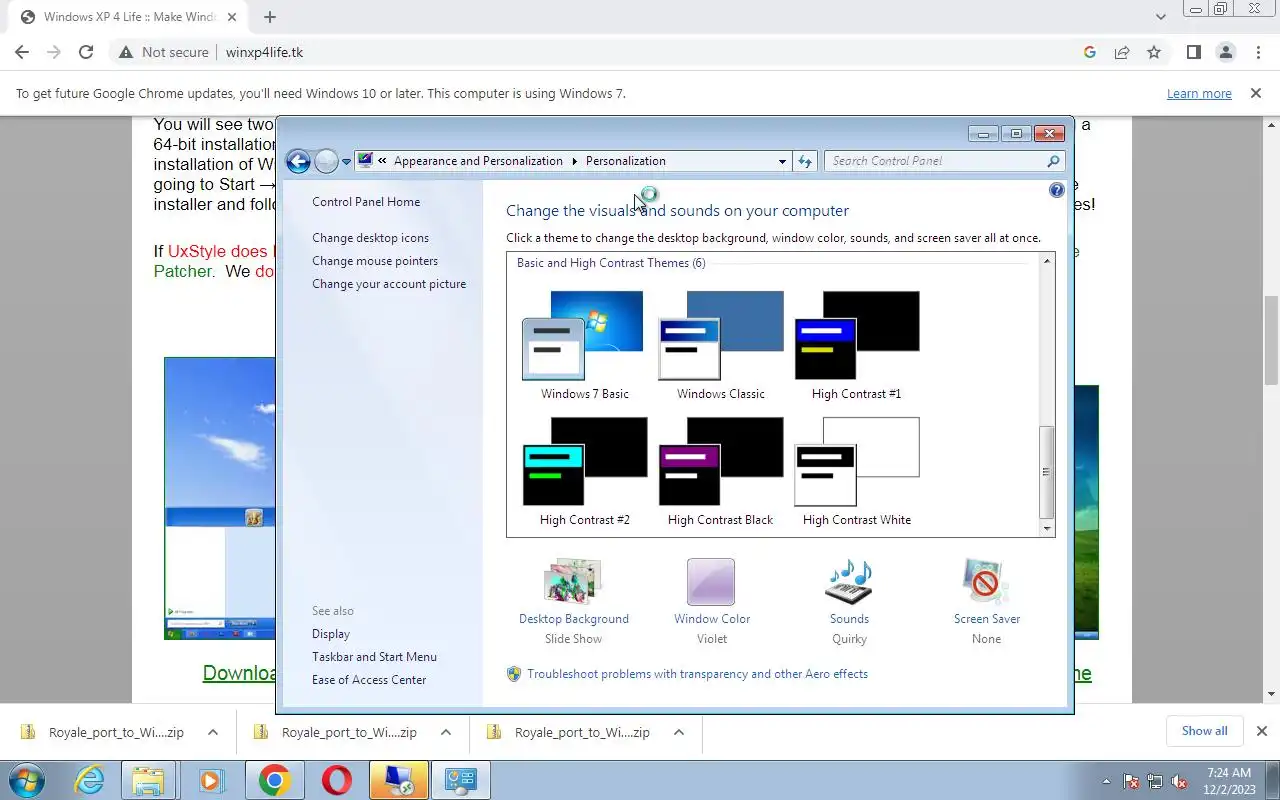The height and width of the screenshot is (800, 1280).
Task: Open Control Panel help icon
Action: click(x=1057, y=190)
